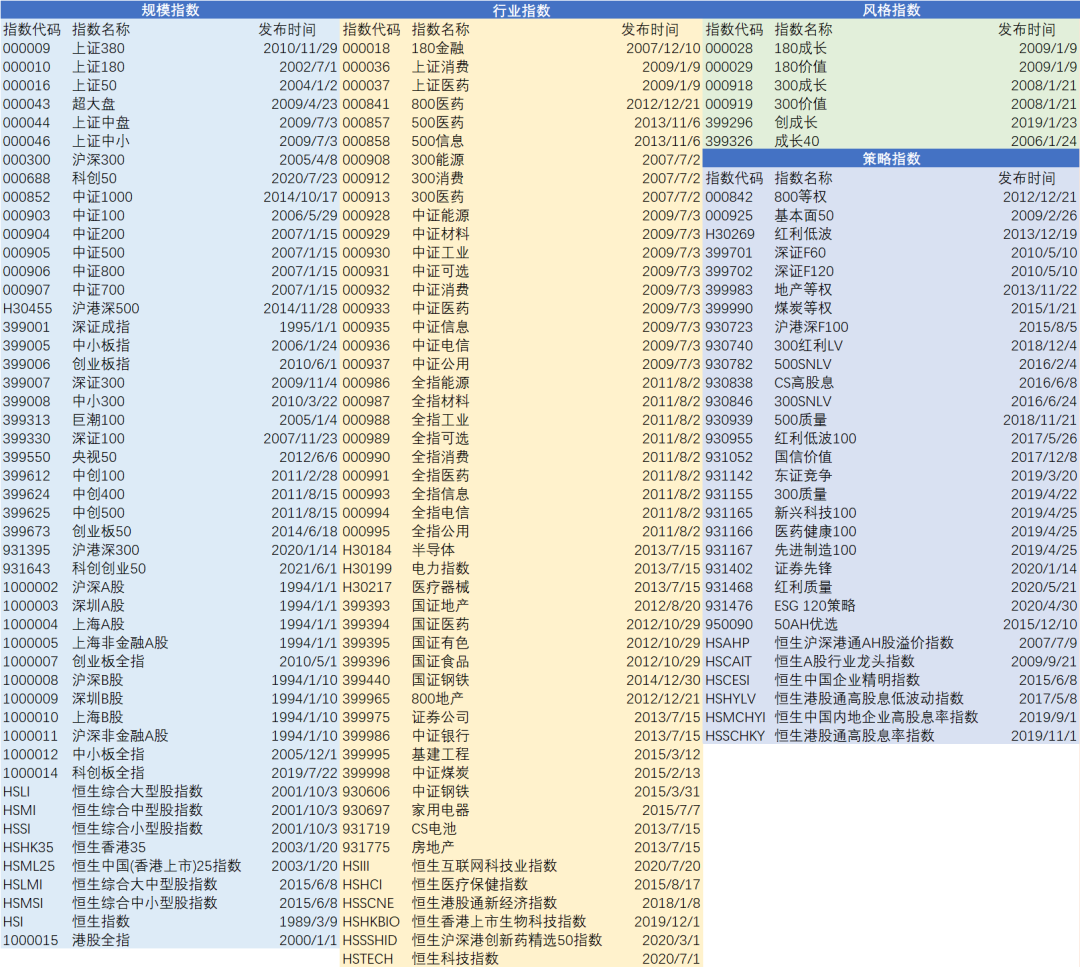
Task: Select the 恒生港股通高股息率指数 cell
Action: tap(854, 736)
